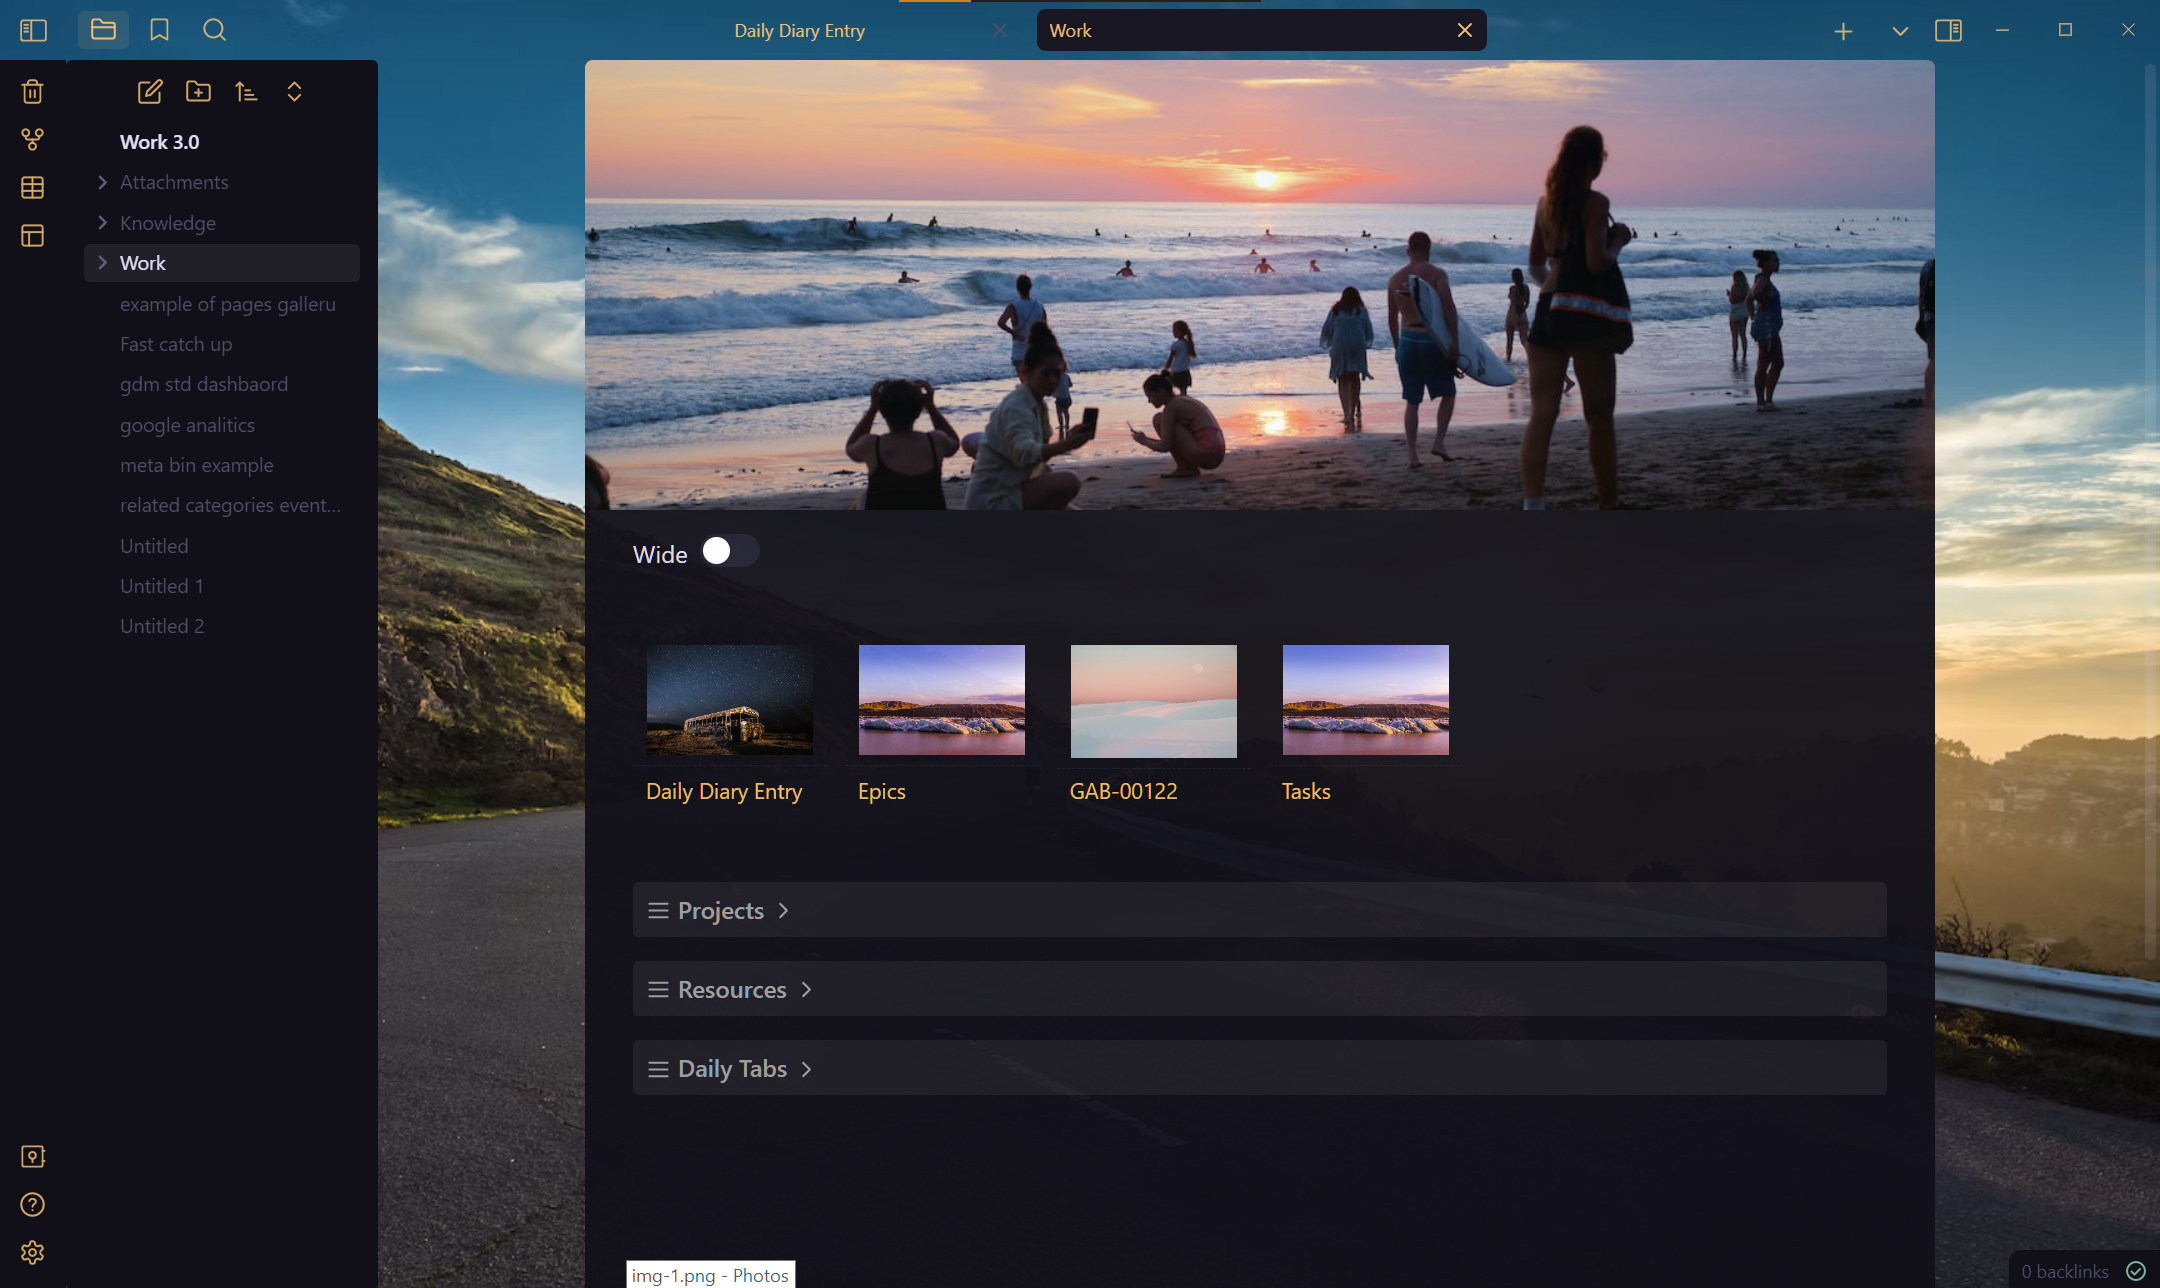Collapse the left sidebar toggle
This screenshot has height=1288, width=2160.
(x=33, y=30)
